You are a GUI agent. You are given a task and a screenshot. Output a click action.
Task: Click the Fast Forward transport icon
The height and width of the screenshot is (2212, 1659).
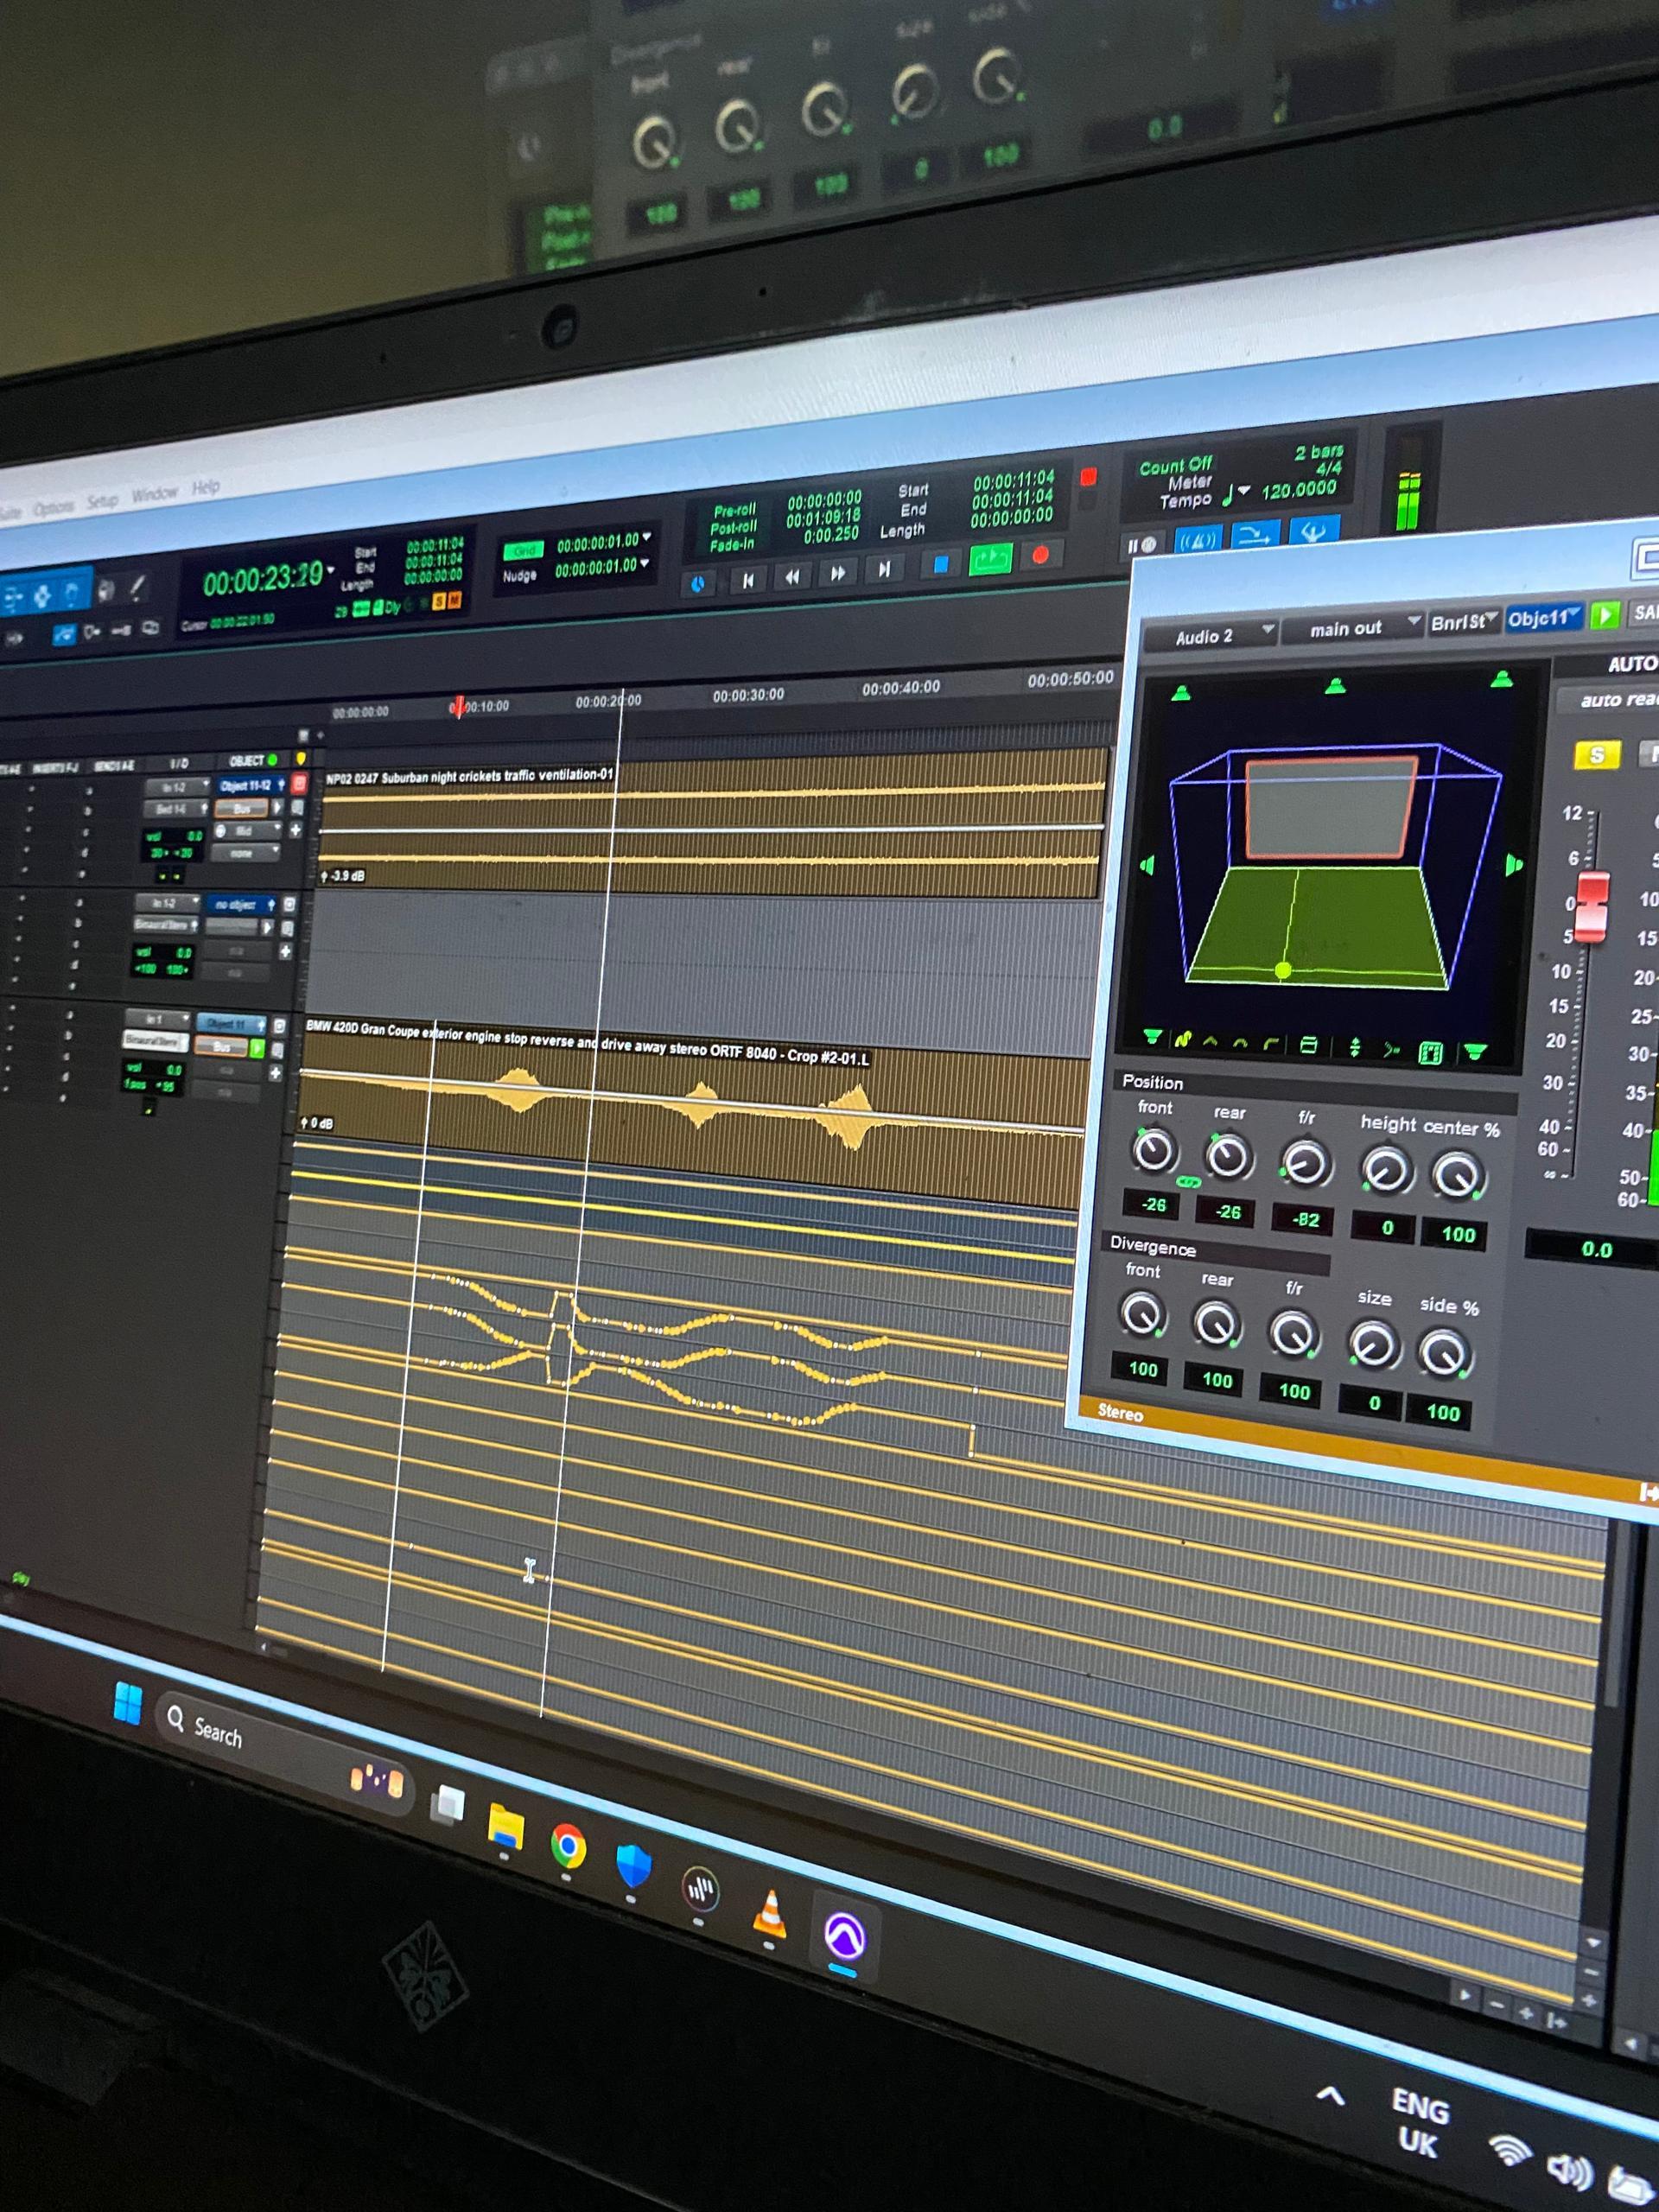coord(837,573)
